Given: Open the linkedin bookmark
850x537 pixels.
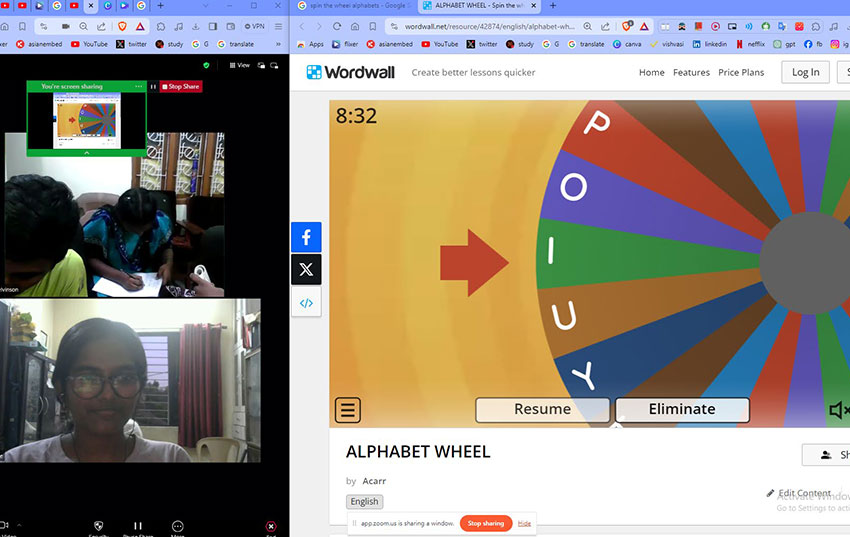Looking at the screenshot, I should [710, 44].
